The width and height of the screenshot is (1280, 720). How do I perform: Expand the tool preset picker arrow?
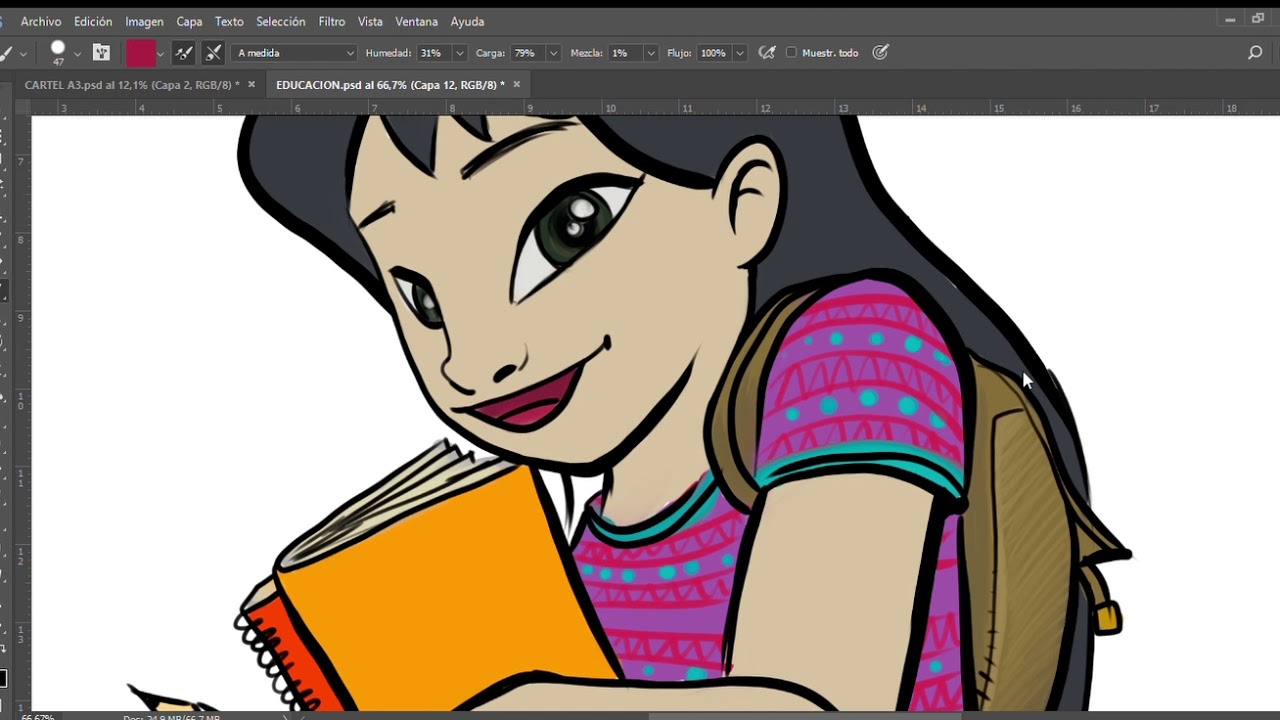(23, 53)
